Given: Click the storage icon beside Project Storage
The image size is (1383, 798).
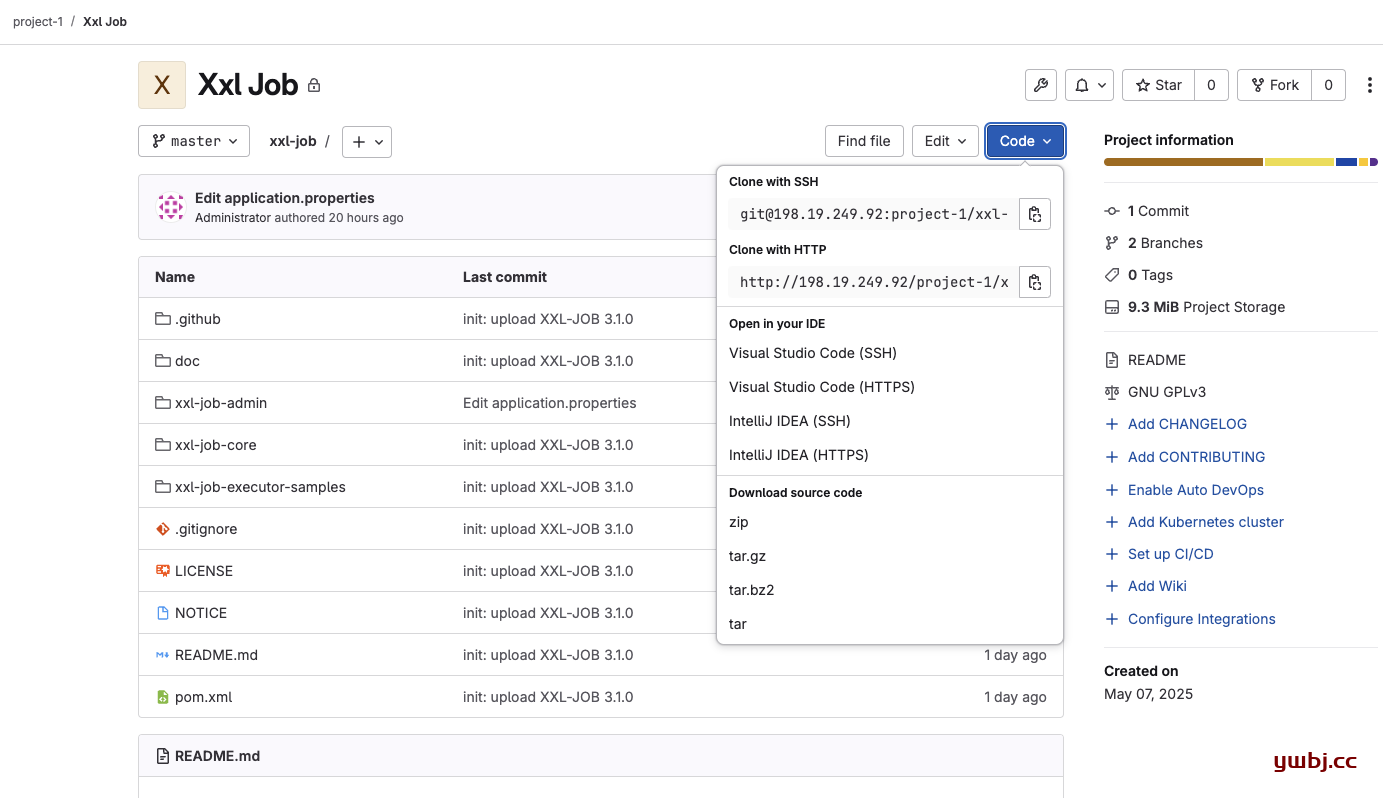Looking at the screenshot, I should point(1112,307).
